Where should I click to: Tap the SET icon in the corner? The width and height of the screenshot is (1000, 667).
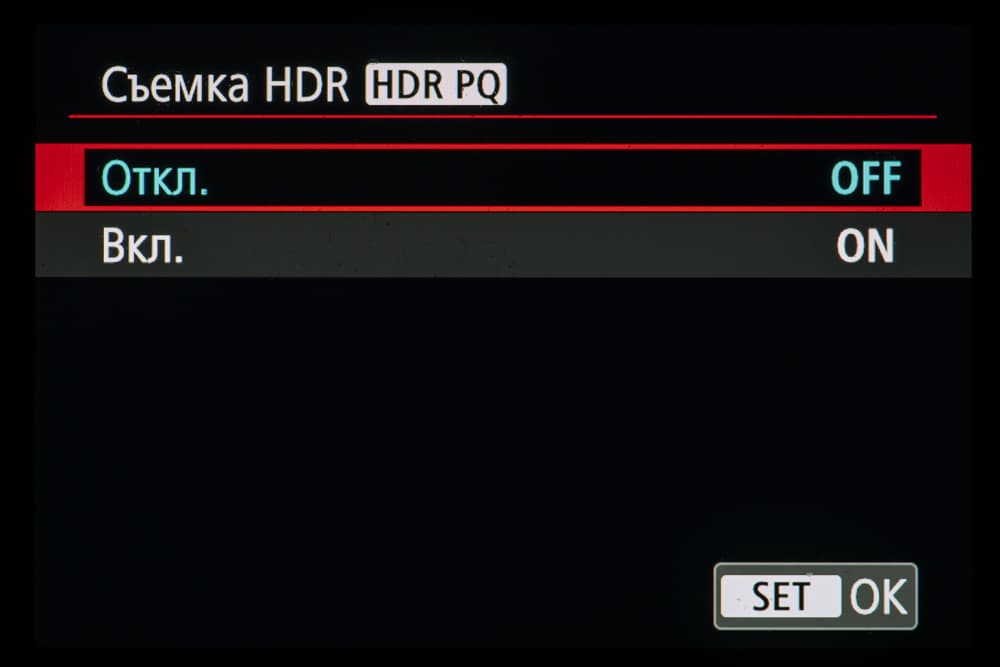click(x=781, y=596)
